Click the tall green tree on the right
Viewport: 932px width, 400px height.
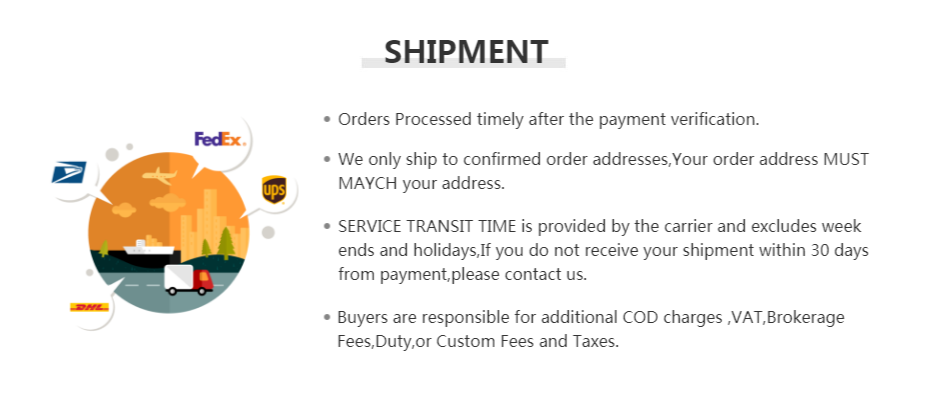click(226, 241)
